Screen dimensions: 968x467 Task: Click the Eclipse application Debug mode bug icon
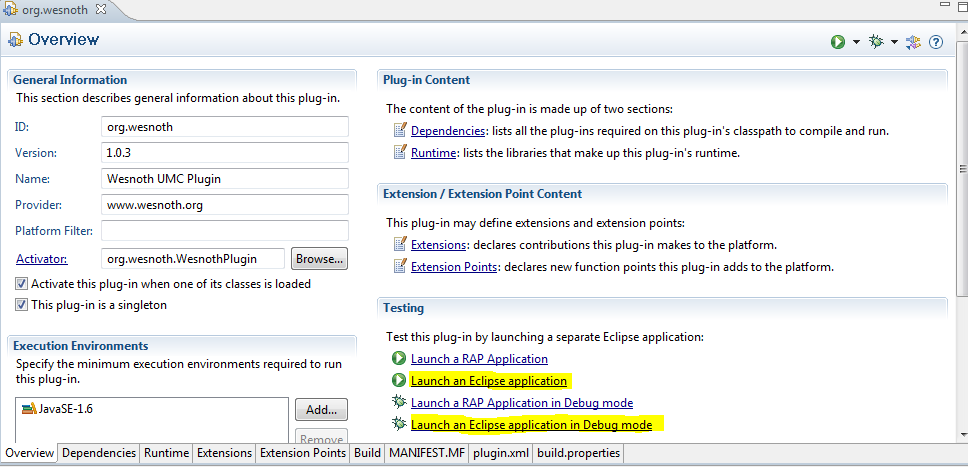[398, 424]
